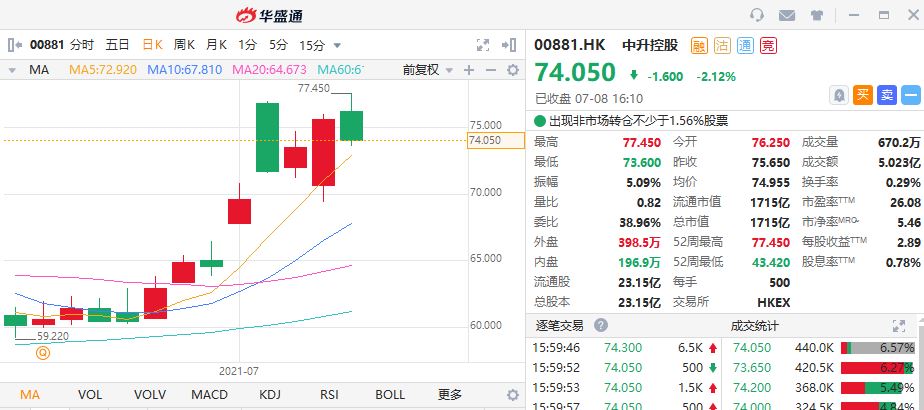Toggle the 融 margin tag
This screenshot has width=924, height=410.
click(699, 45)
